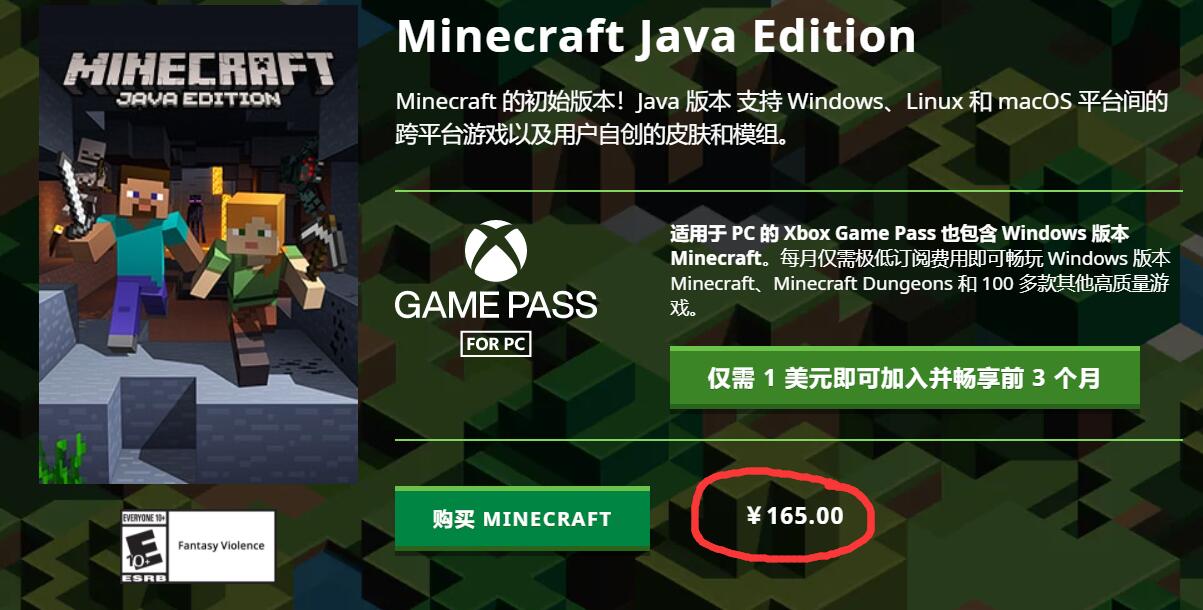
Task: Click the skeleton on the cover art
Action: (x=91, y=165)
